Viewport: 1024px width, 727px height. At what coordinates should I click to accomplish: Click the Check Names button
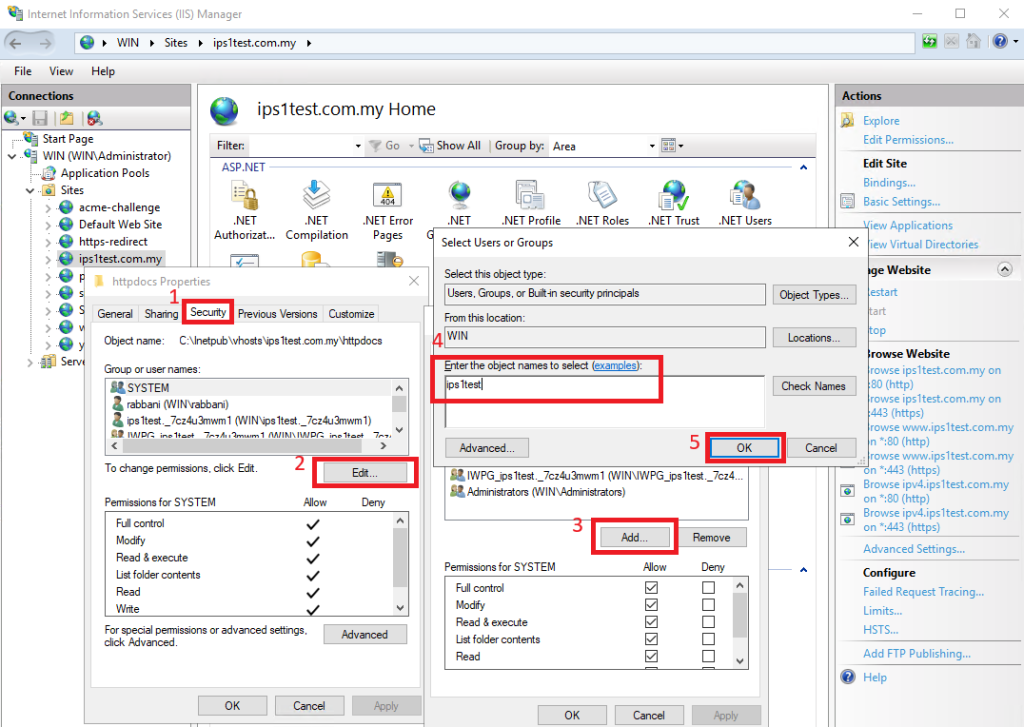(815, 385)
